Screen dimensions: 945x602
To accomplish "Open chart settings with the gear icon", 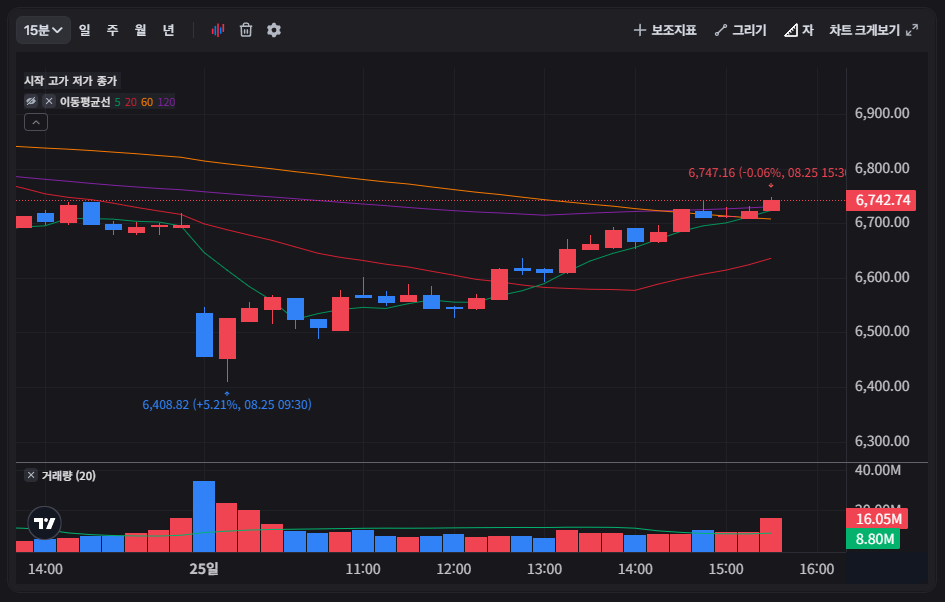I will (x=274, y=30).
